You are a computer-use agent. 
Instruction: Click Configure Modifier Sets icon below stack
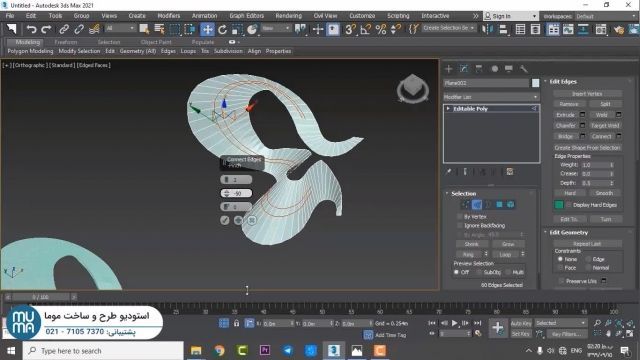pos(510,172)
